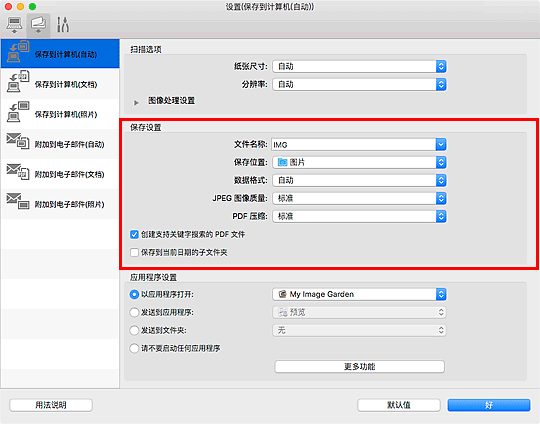The image size is (540, 424).
Task: Open the 保存位置 dropdown
Action: click(x=359, y=162)
